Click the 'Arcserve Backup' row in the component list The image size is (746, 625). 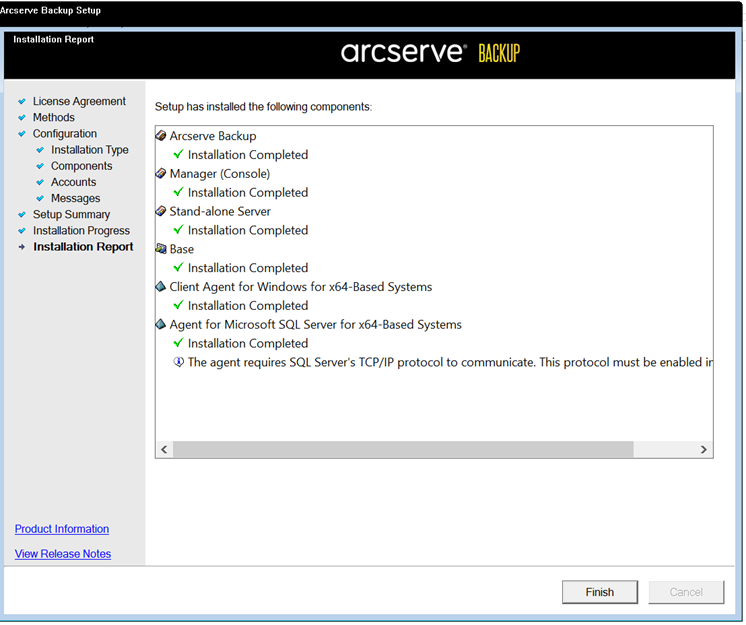tap(213, 136)
